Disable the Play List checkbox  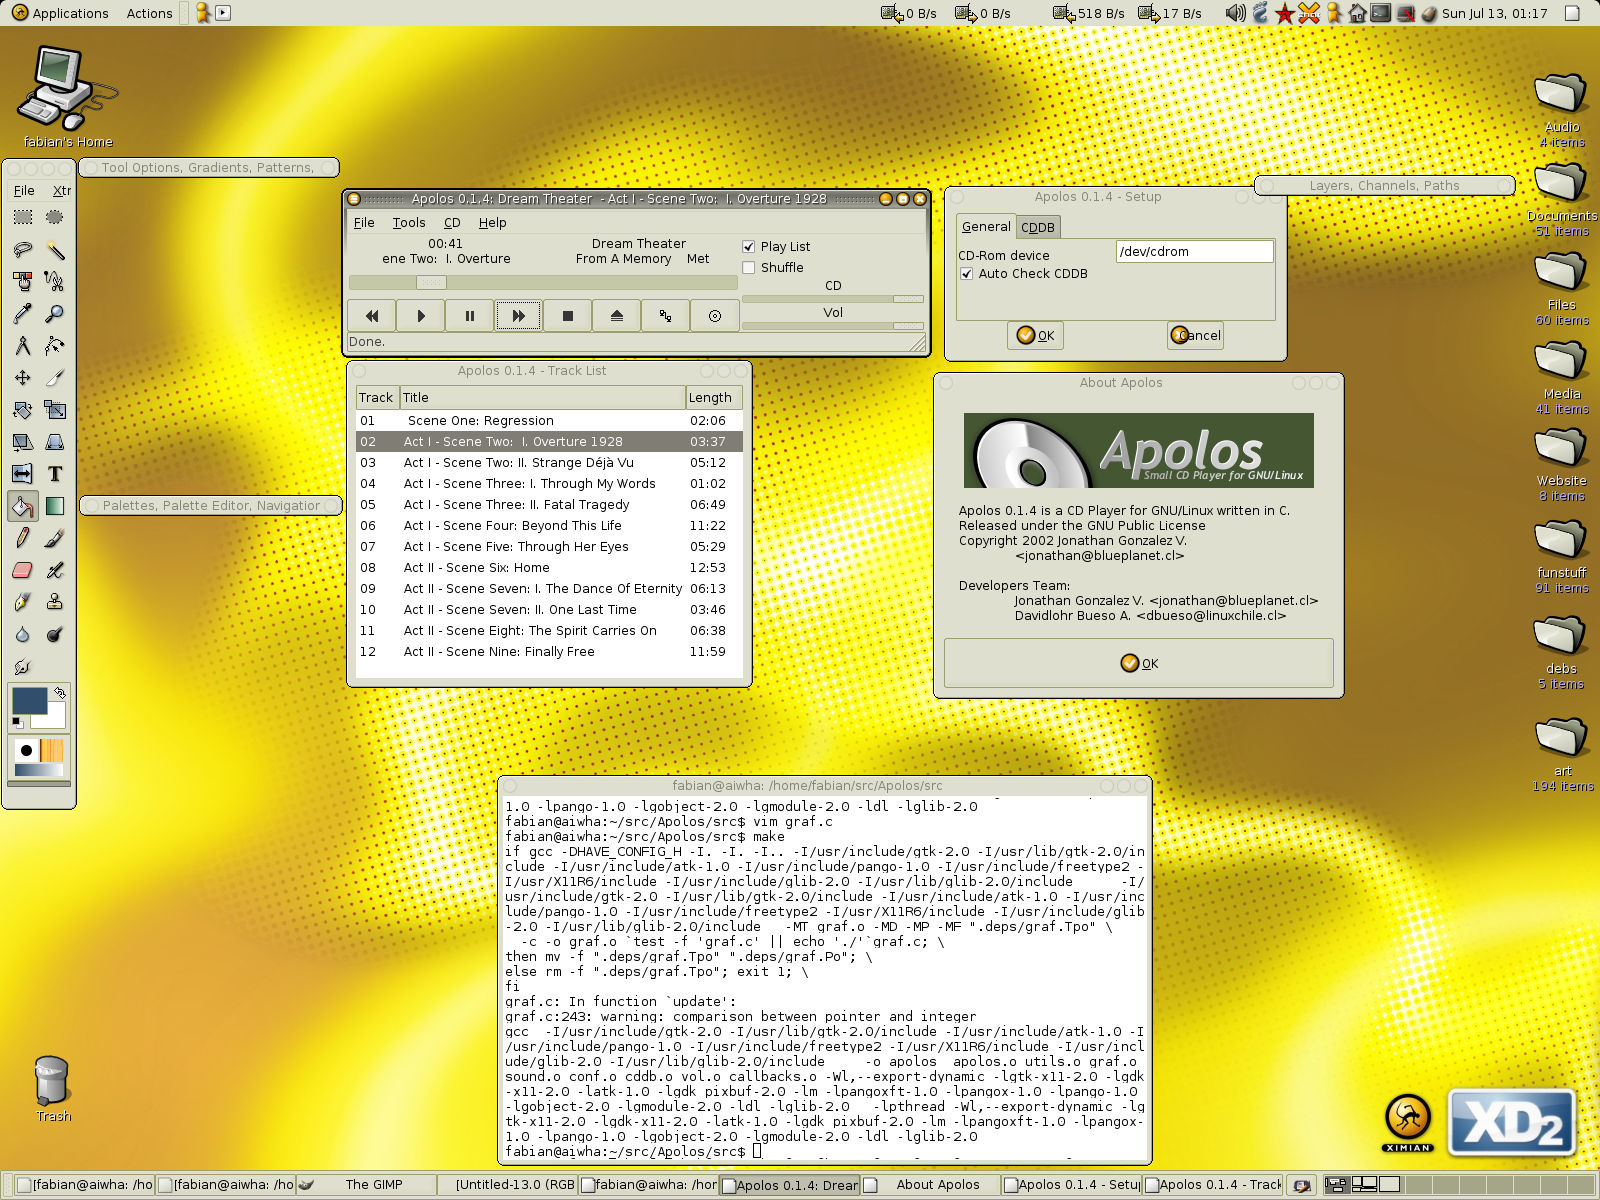[748, 247]
